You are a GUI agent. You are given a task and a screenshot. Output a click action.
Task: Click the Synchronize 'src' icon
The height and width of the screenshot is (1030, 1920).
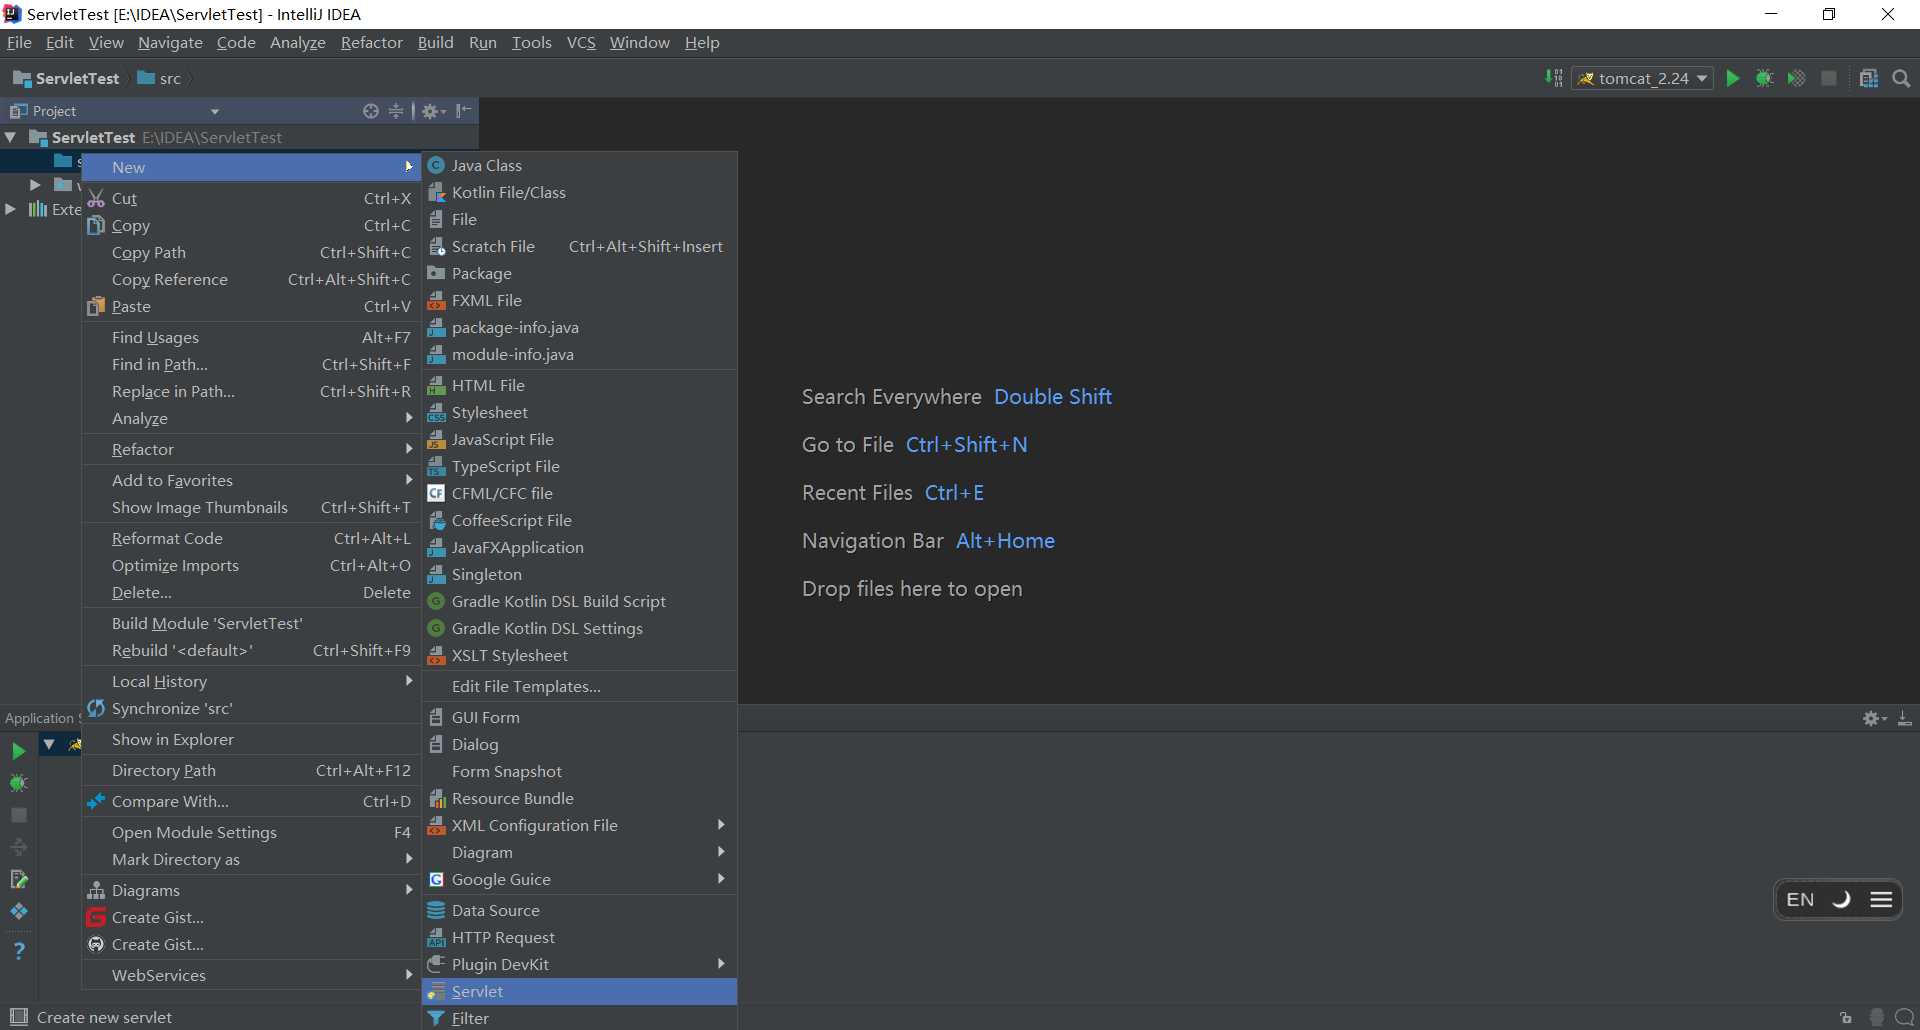coord(96,708)
